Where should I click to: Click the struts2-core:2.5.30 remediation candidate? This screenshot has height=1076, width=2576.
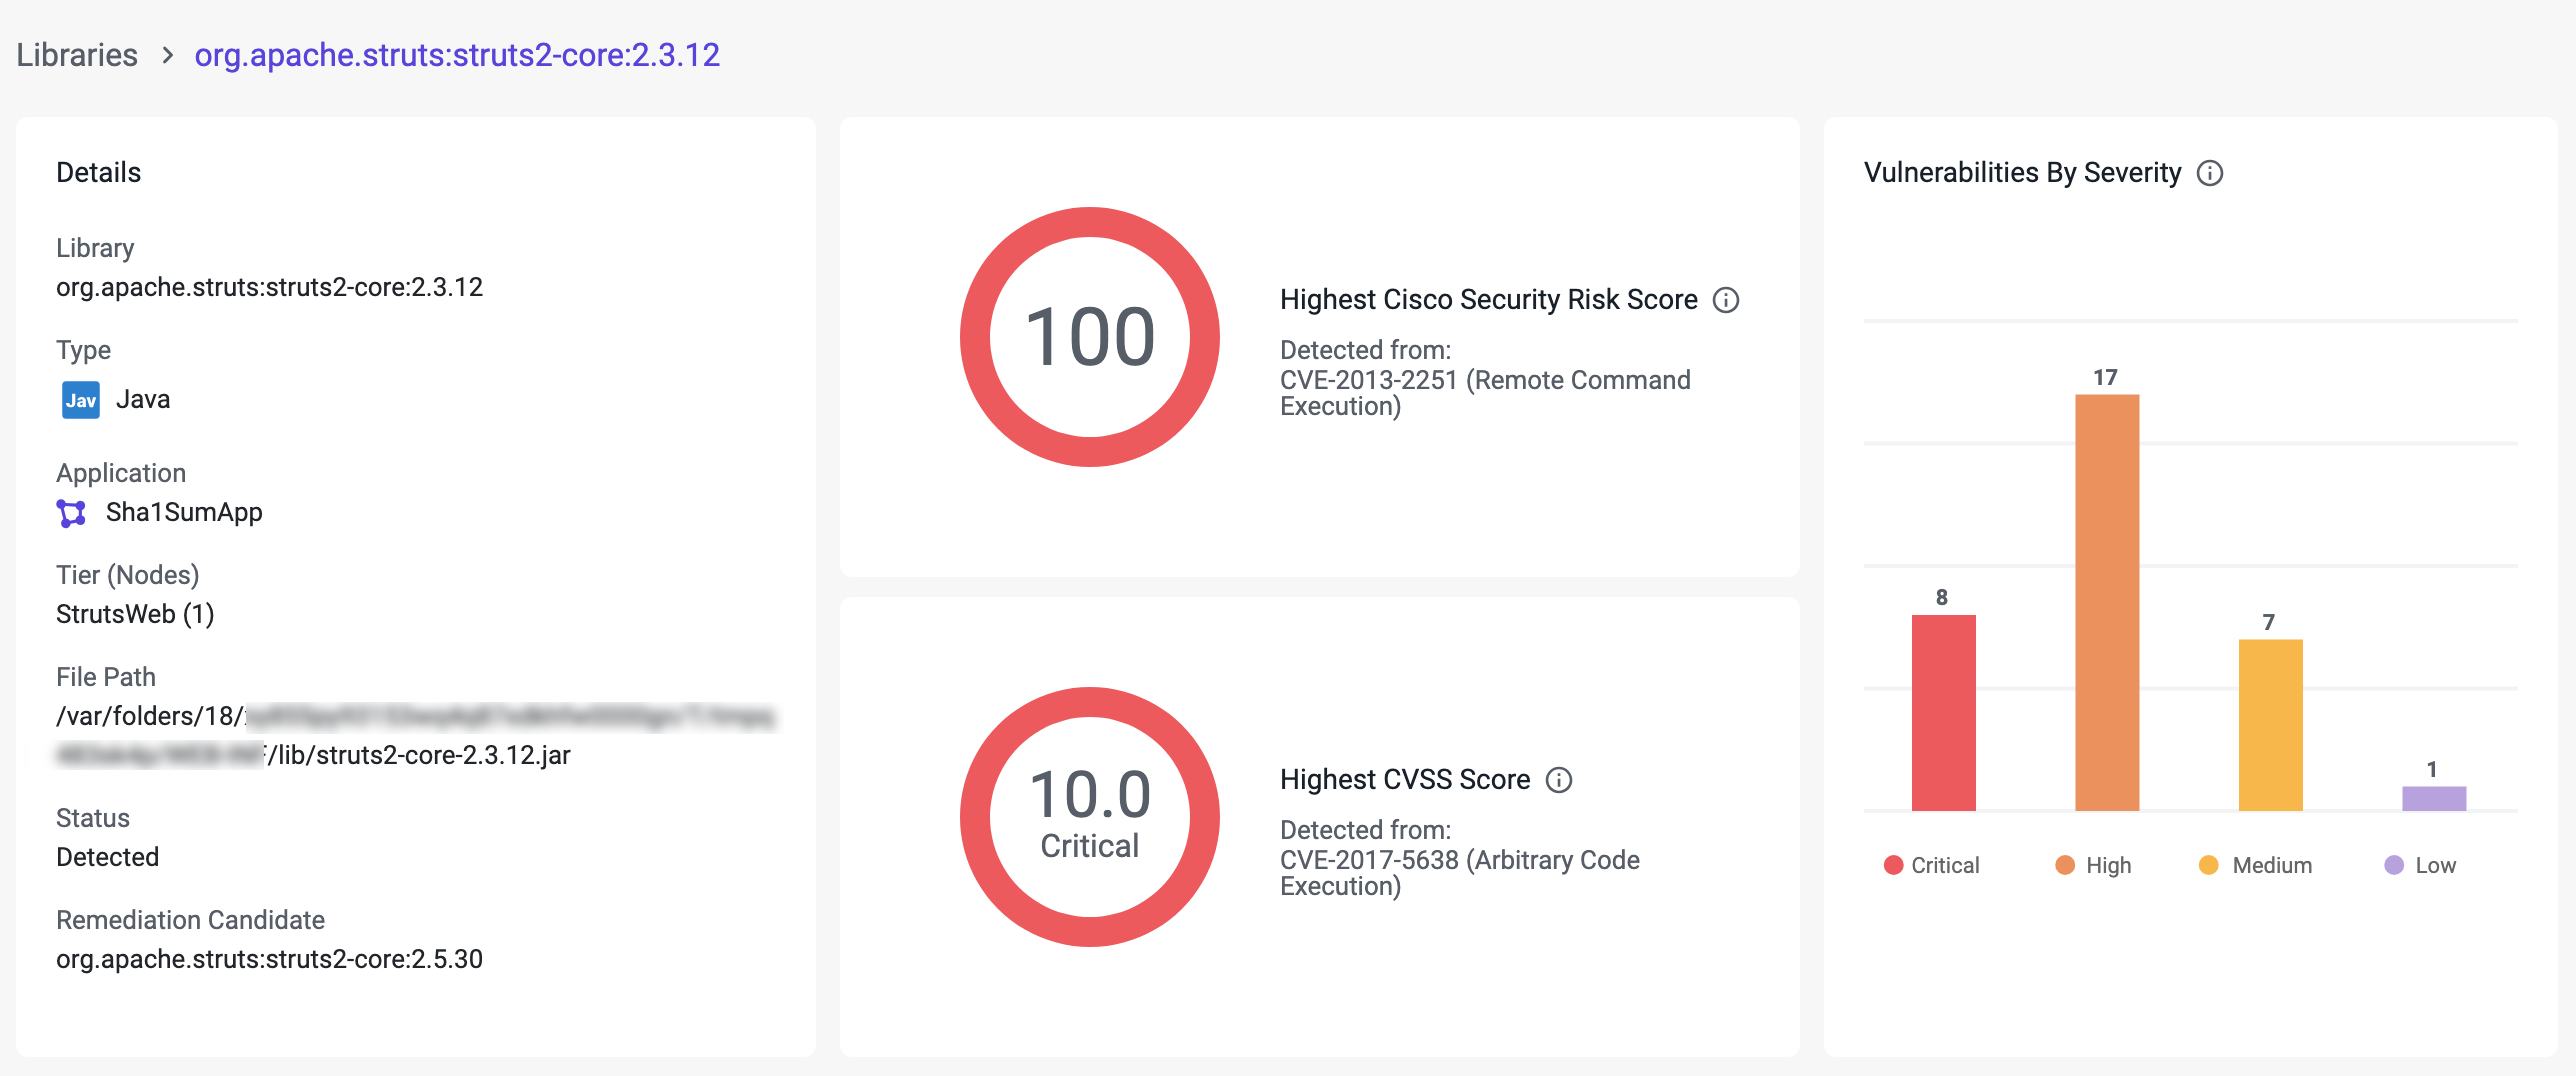(x=269, y=959)
